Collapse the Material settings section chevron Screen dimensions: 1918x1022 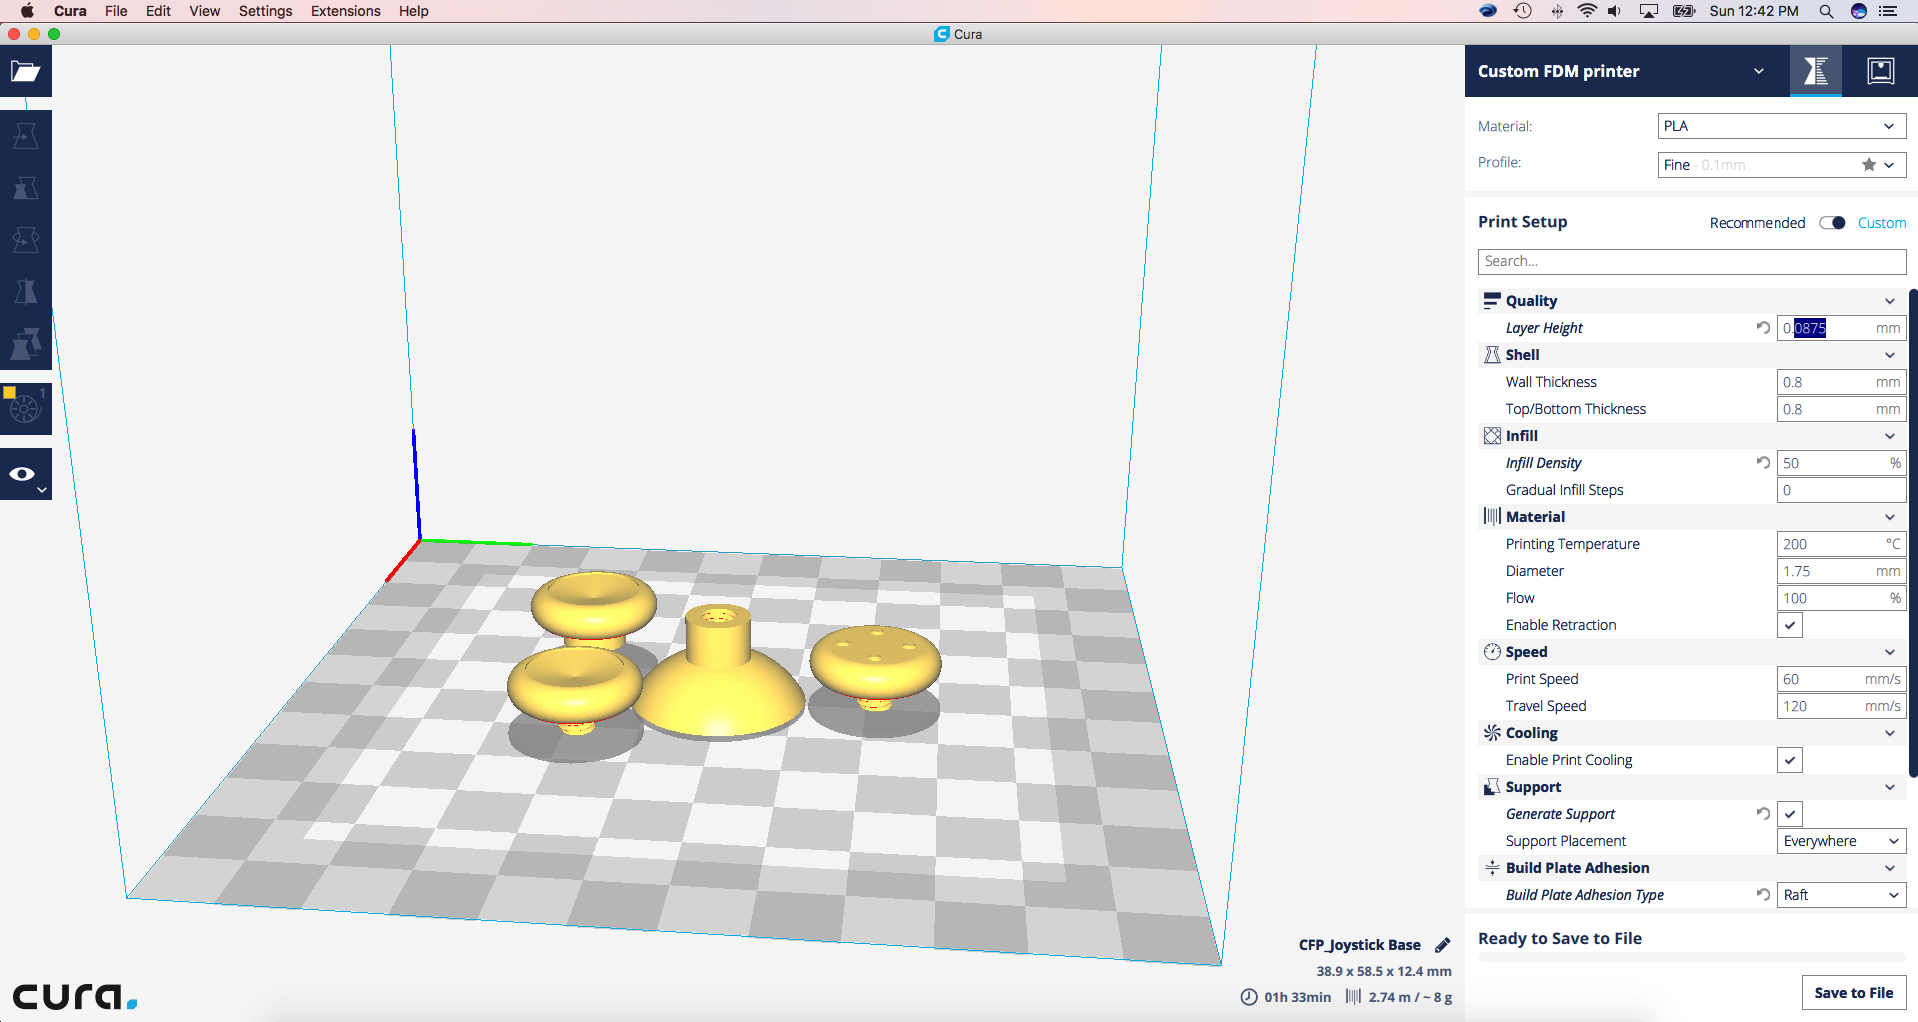[1889, 517]
